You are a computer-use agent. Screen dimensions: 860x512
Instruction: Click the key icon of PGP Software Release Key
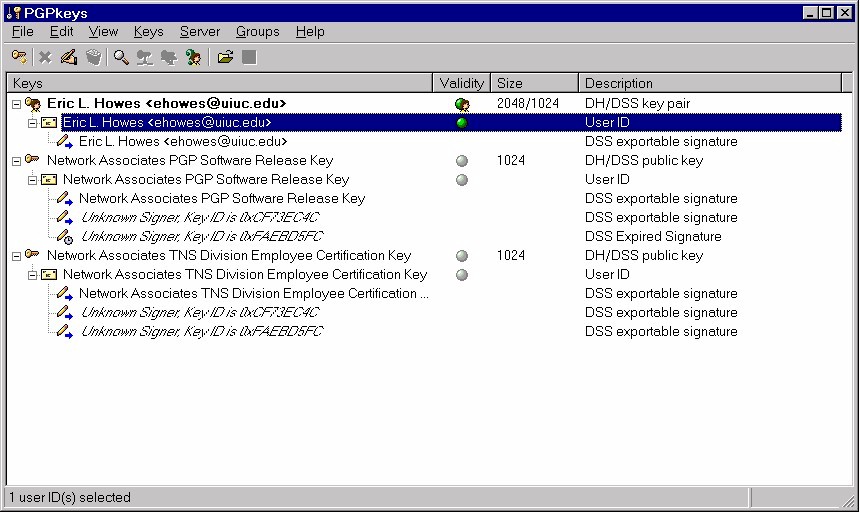pyautogui.click(x=32, y=160)
